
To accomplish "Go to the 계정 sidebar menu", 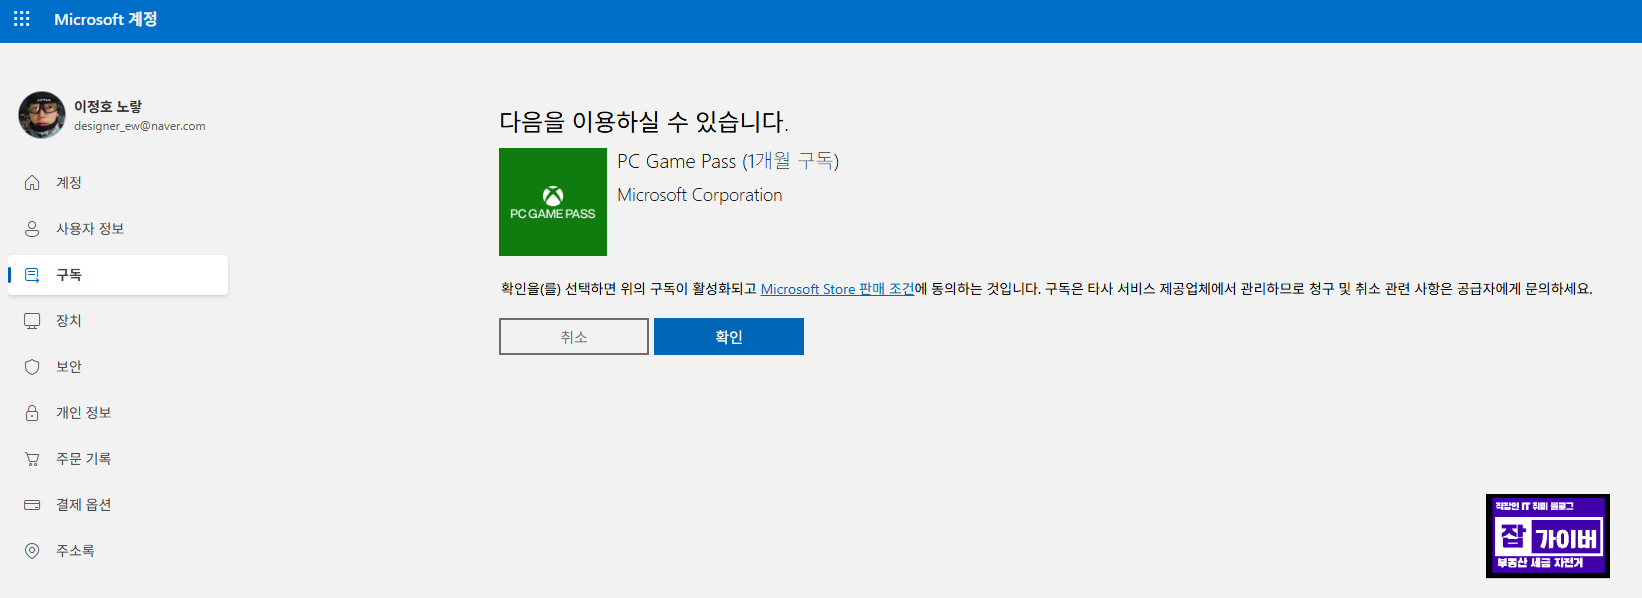I will tap(118, 183).
